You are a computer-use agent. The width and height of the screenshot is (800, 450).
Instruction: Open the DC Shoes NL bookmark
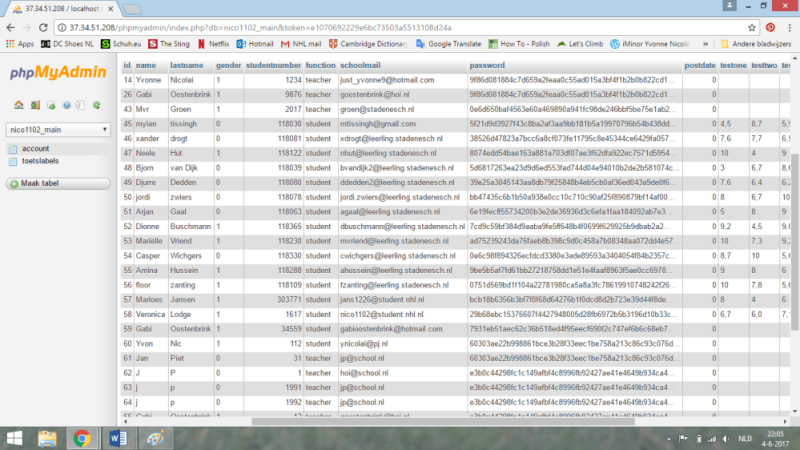point(67,44)
